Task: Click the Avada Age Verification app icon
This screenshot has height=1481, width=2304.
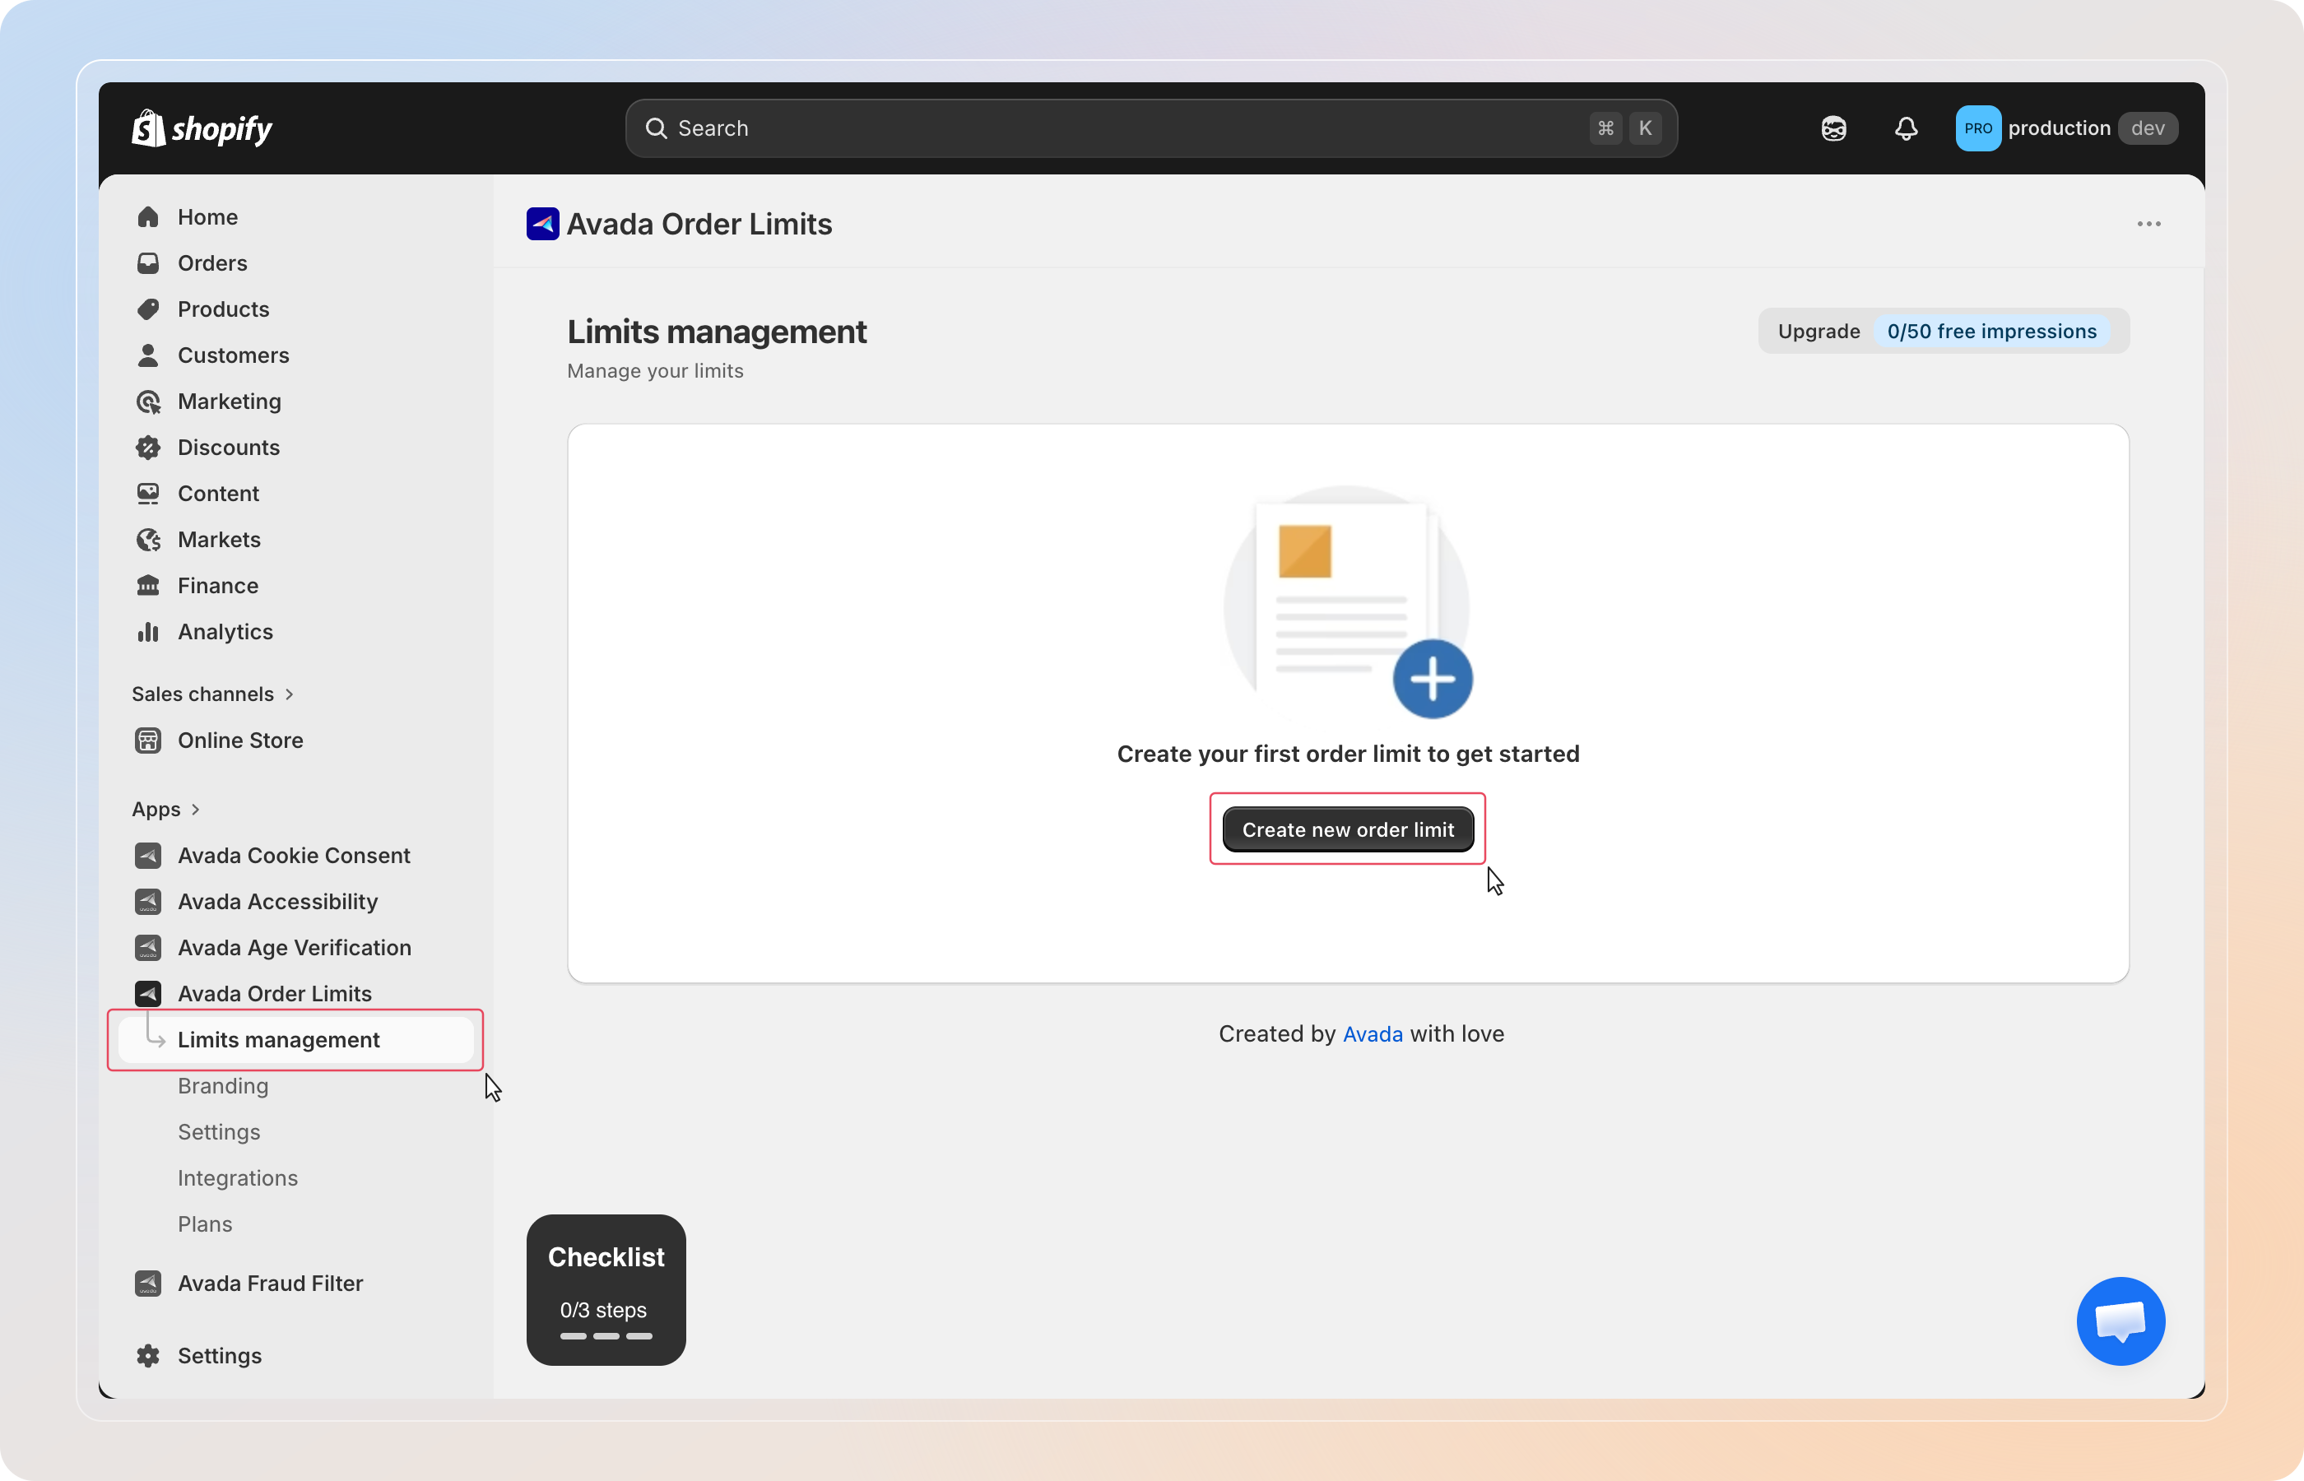Action: [148, 947]
